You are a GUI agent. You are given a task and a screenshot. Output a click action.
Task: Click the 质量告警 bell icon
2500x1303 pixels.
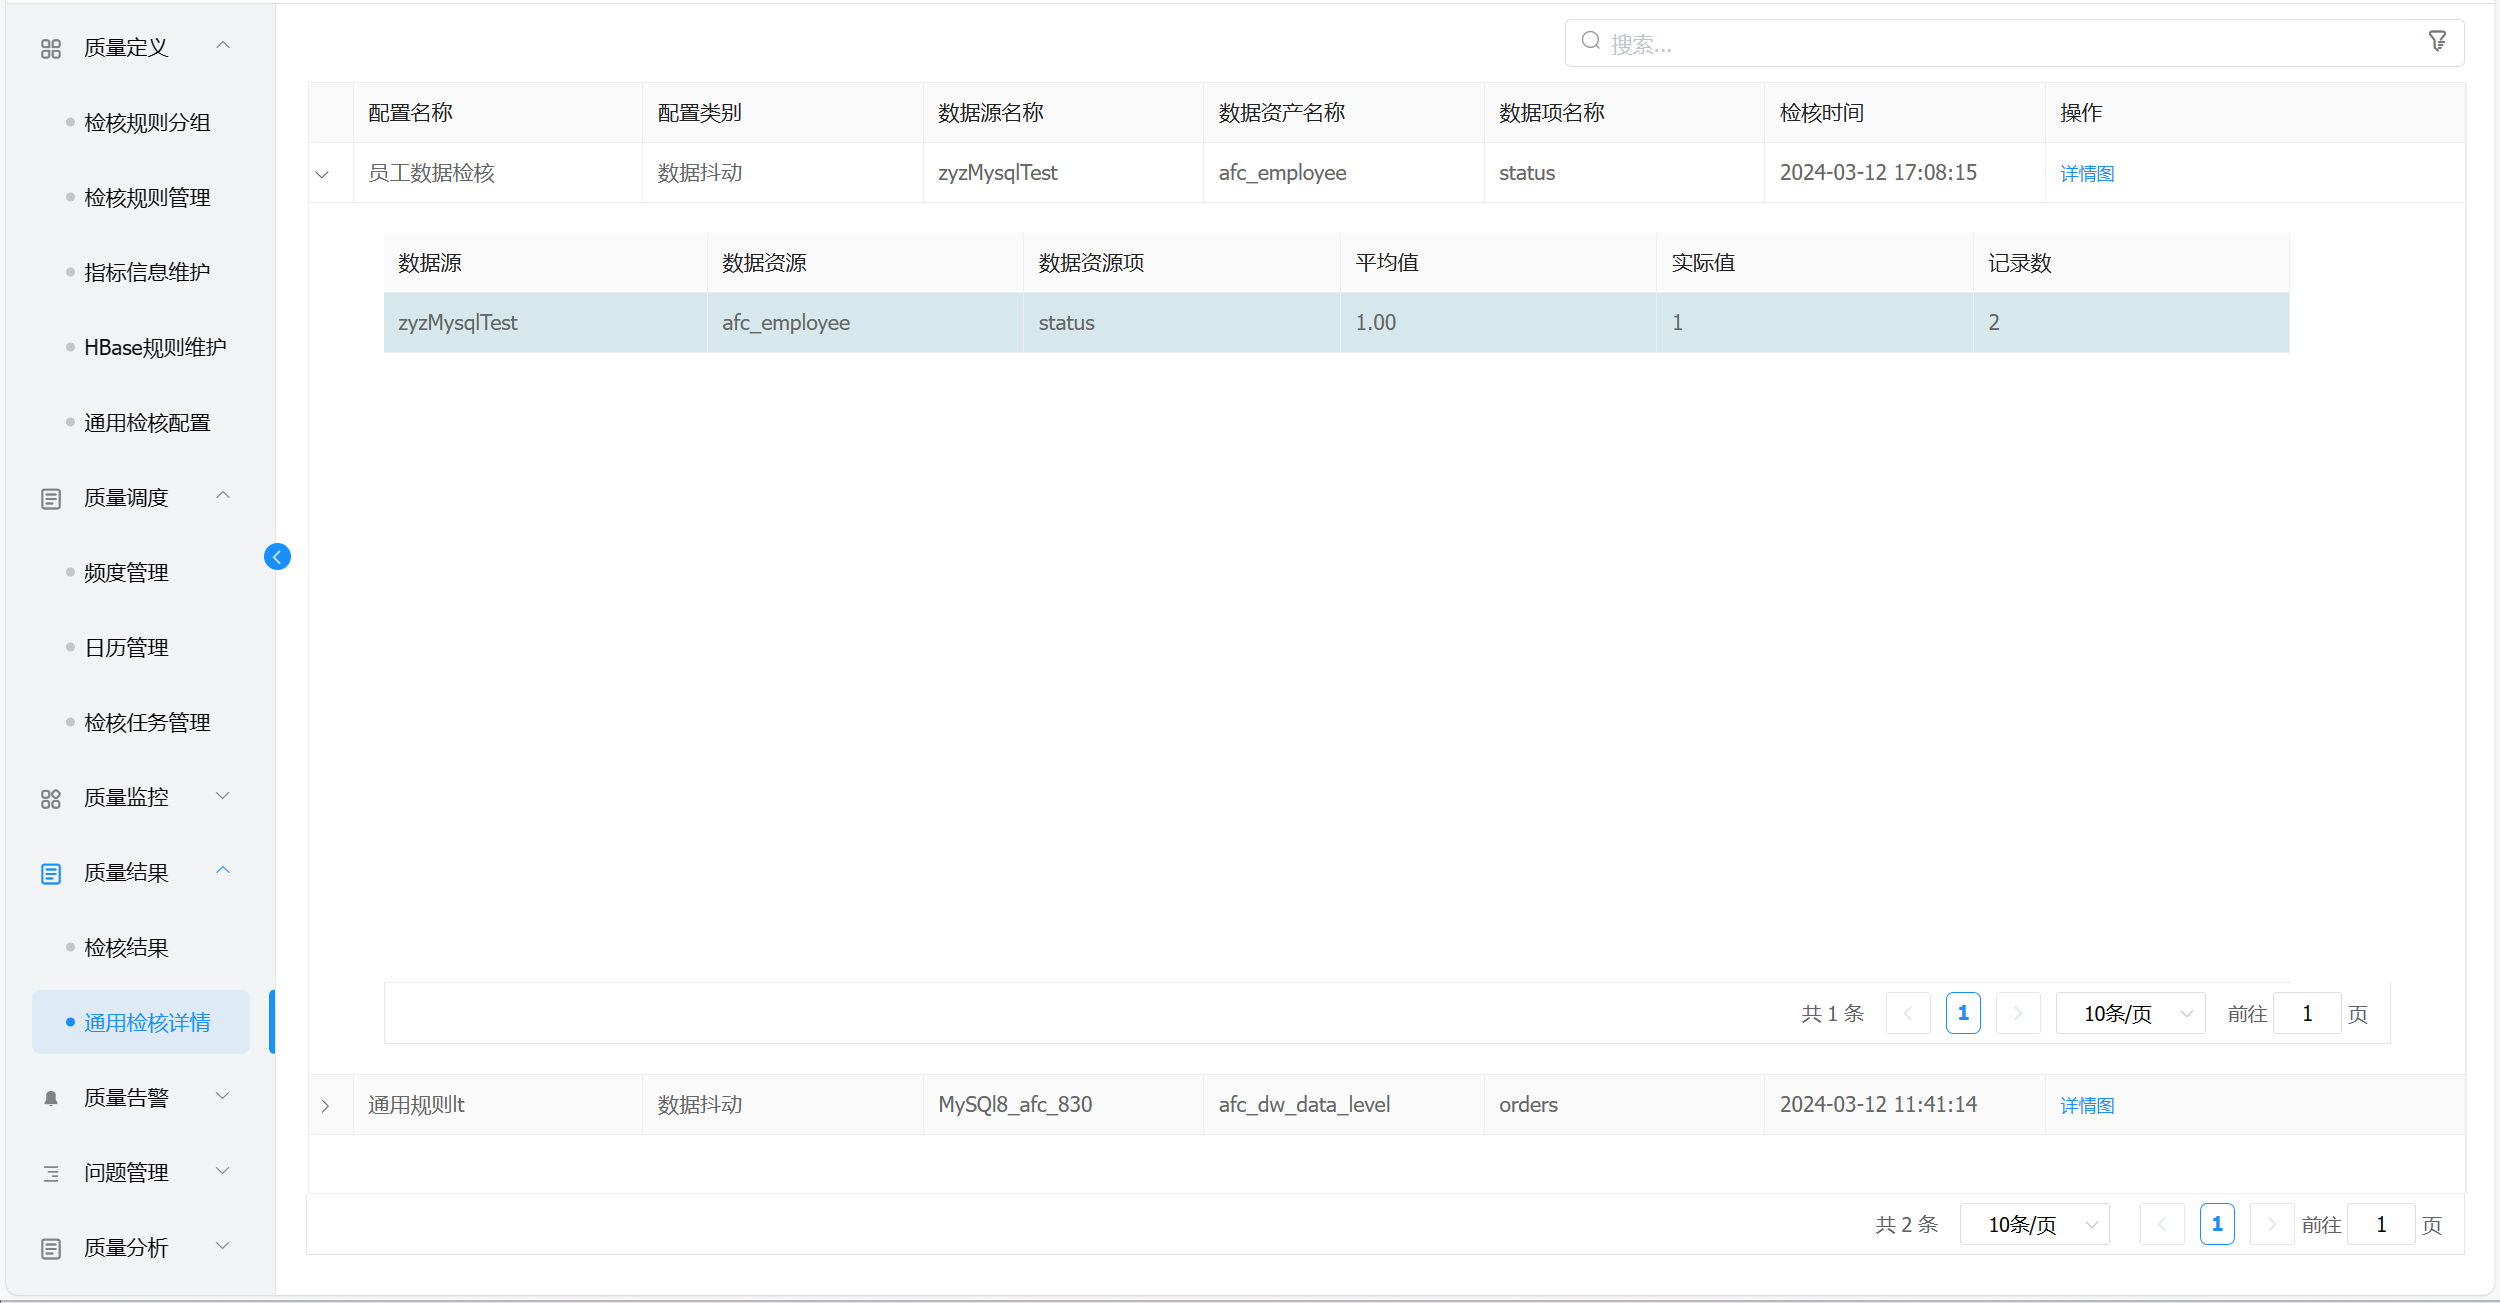point(51,1098)
